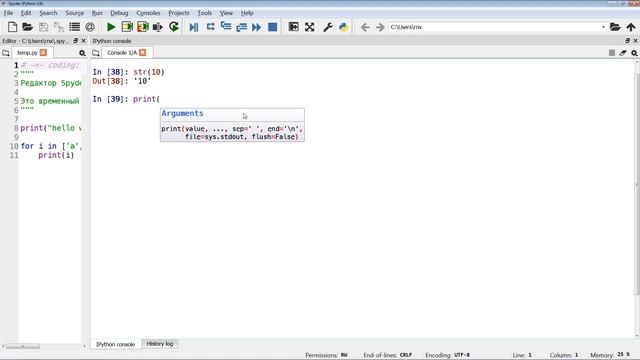Stop console execution gray square icon
640x360 pixels.
tap(611, 53)
